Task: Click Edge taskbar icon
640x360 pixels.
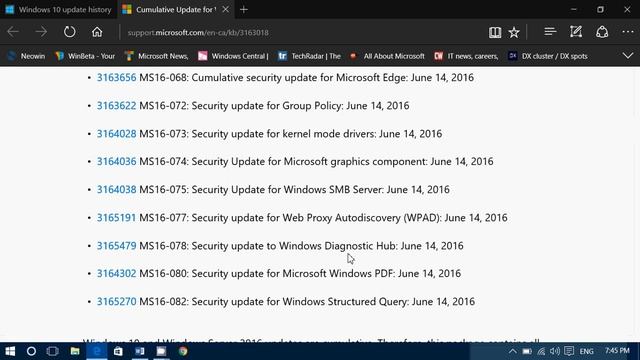Action: [x=97, y=351]
